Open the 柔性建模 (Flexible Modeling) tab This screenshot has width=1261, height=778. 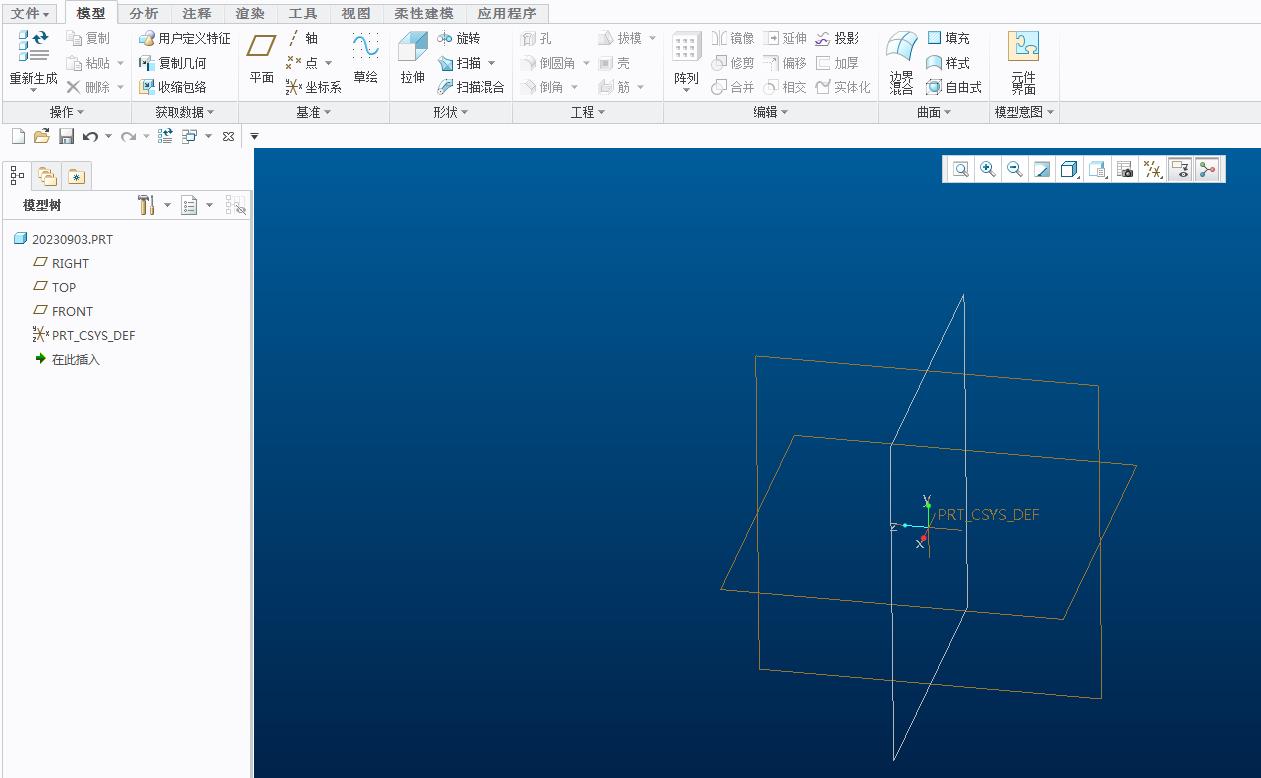[x=424, y=13]
